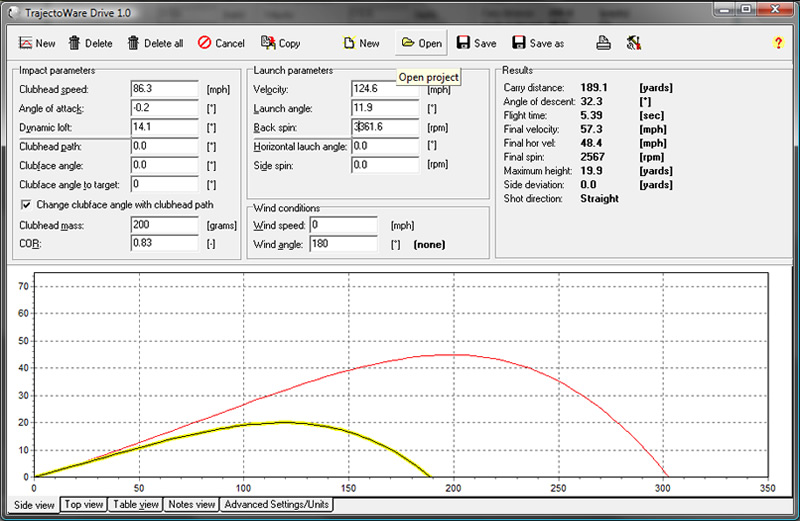This screenshot has width=800, height=521.
Task: Edit the Side spin field
Action: [385, 165]
